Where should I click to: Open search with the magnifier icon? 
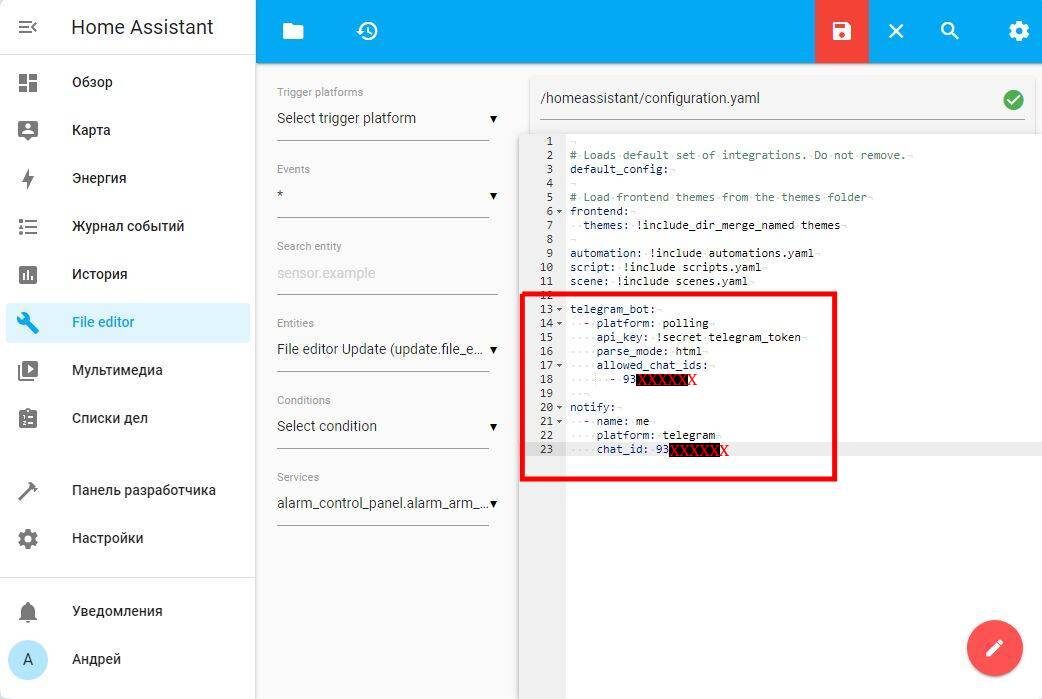click(950, 31)
